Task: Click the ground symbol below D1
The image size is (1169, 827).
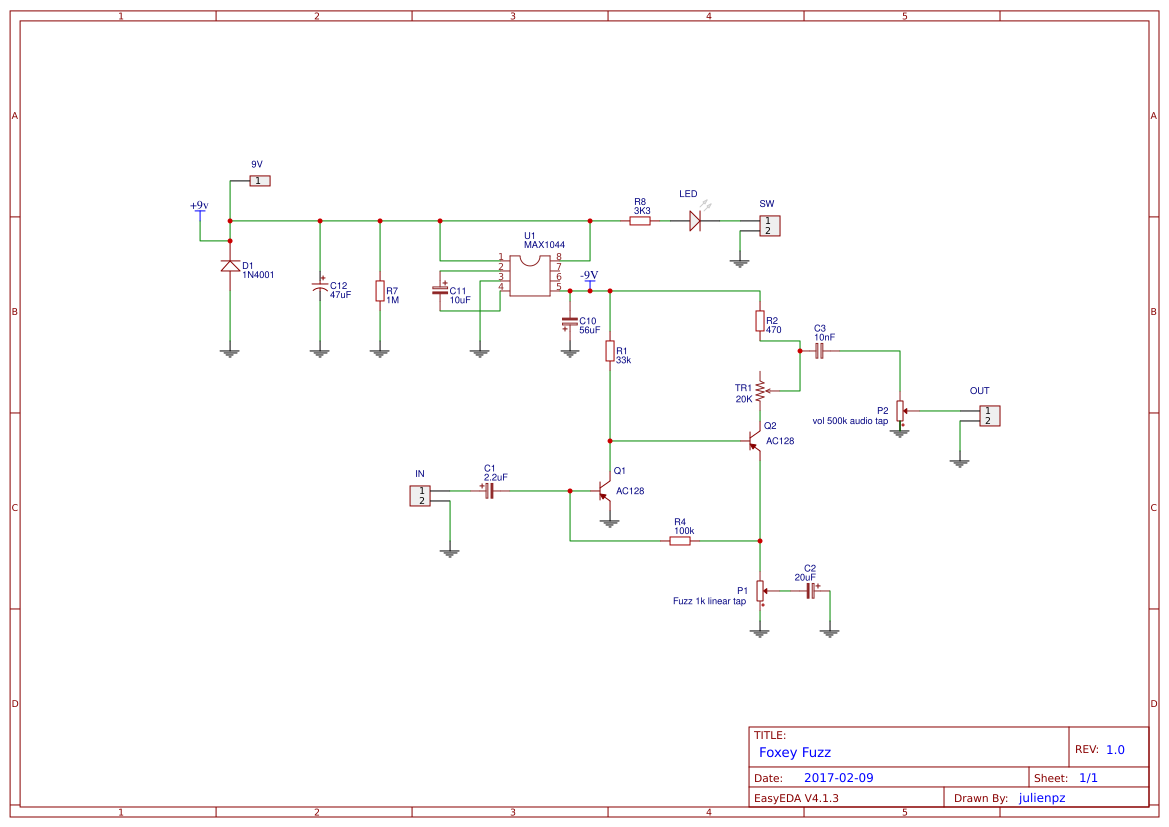Action: 230,352
